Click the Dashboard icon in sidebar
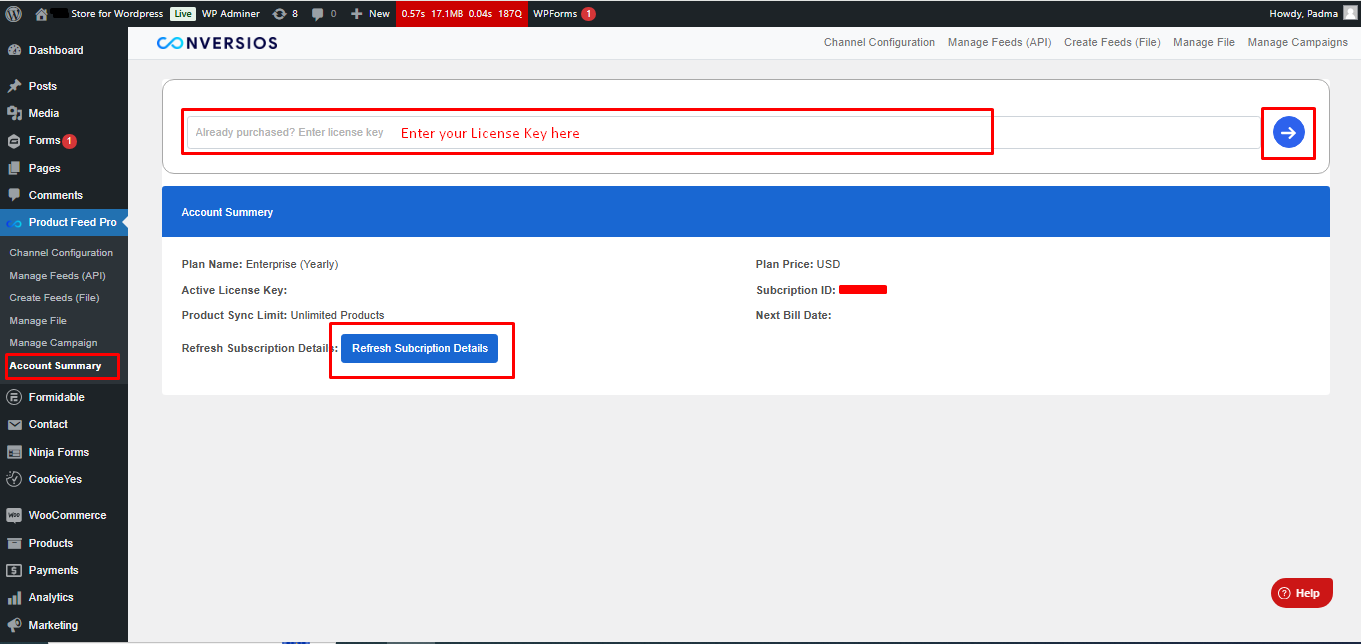 [x=14, y=50]
